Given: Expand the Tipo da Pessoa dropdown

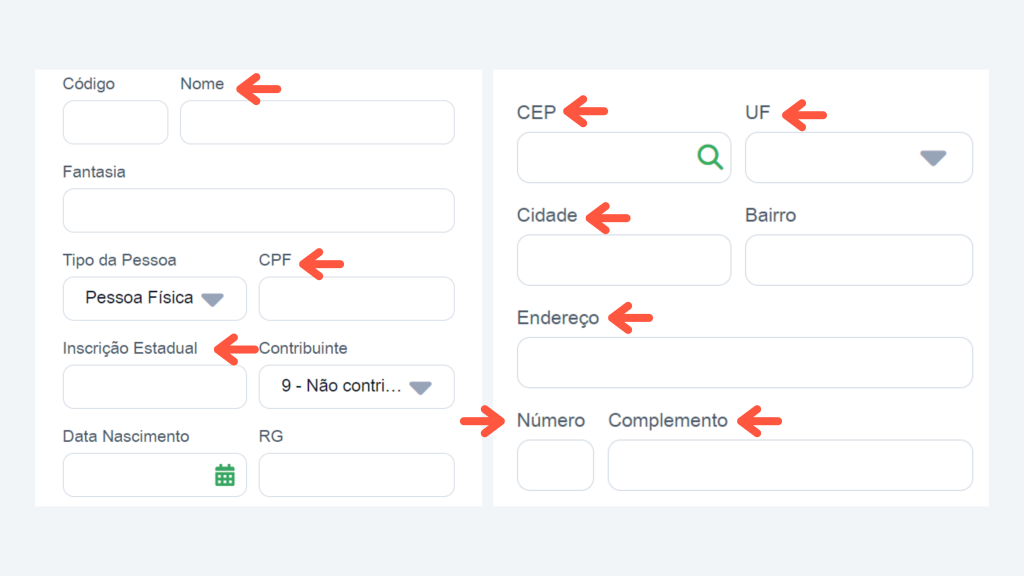Looking at the screenshot, I should (x=213, y=299).
